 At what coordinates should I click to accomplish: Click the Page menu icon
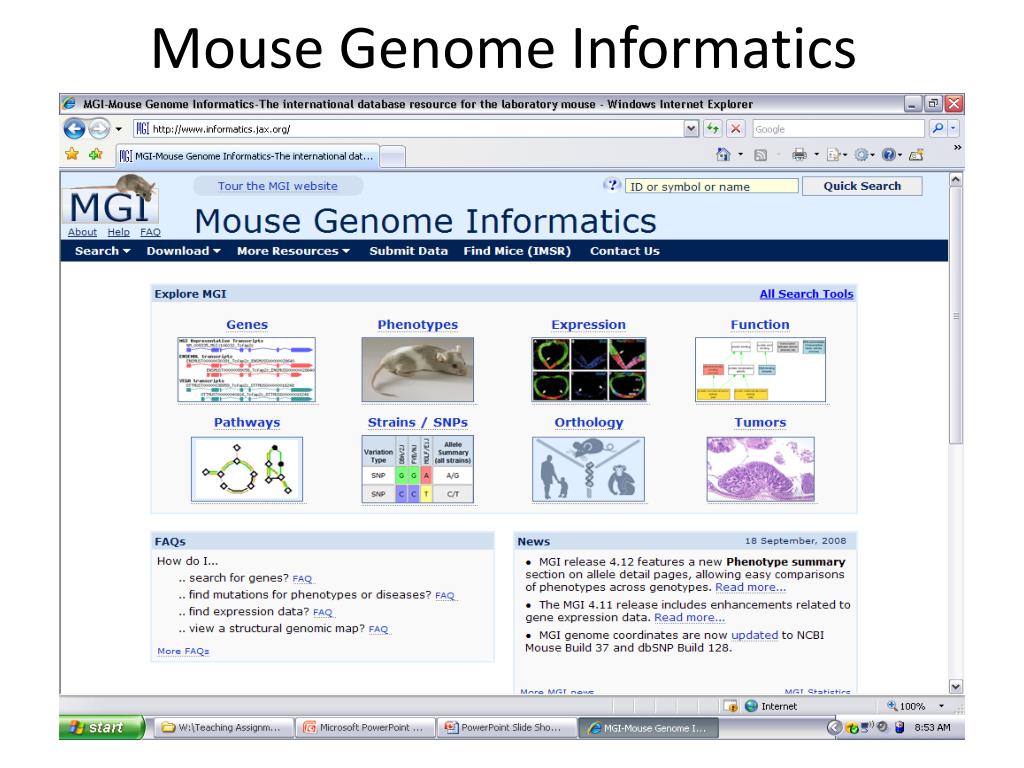pyautogui.click(x=833, y=155)
